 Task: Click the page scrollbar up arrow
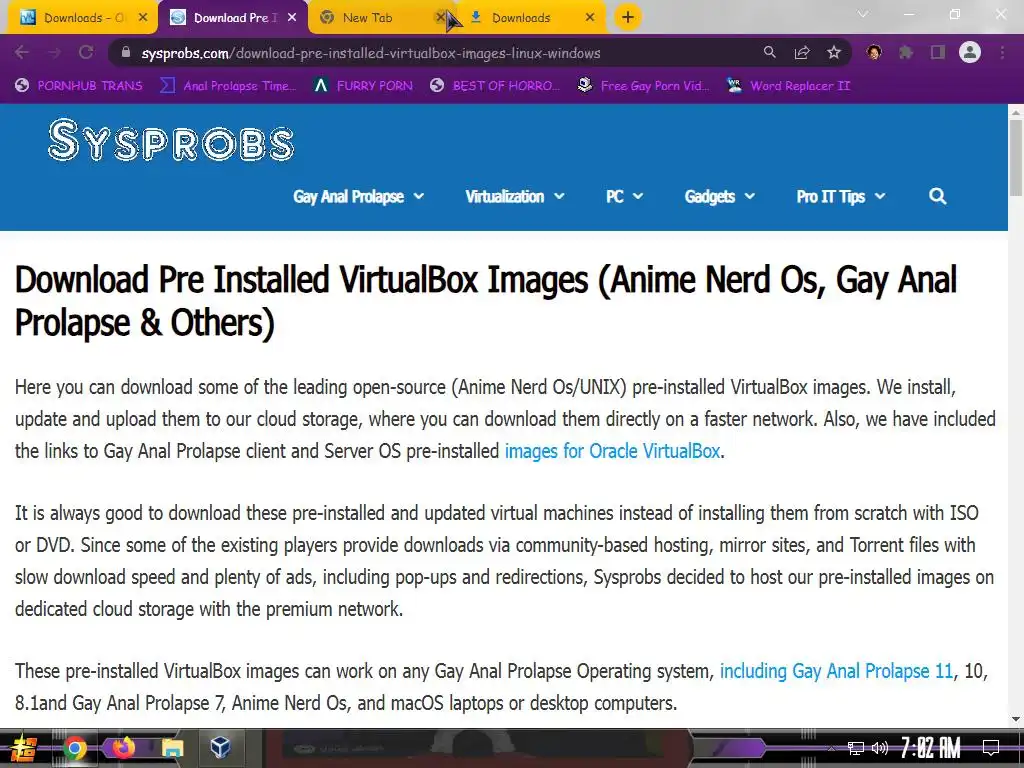(1016, 112)
